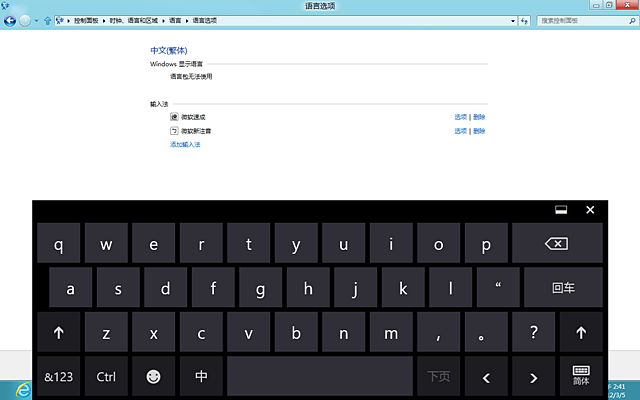Tap the a key on touch keyboard
The height and width of the screenshot is (400, 640).
(71, 287)
